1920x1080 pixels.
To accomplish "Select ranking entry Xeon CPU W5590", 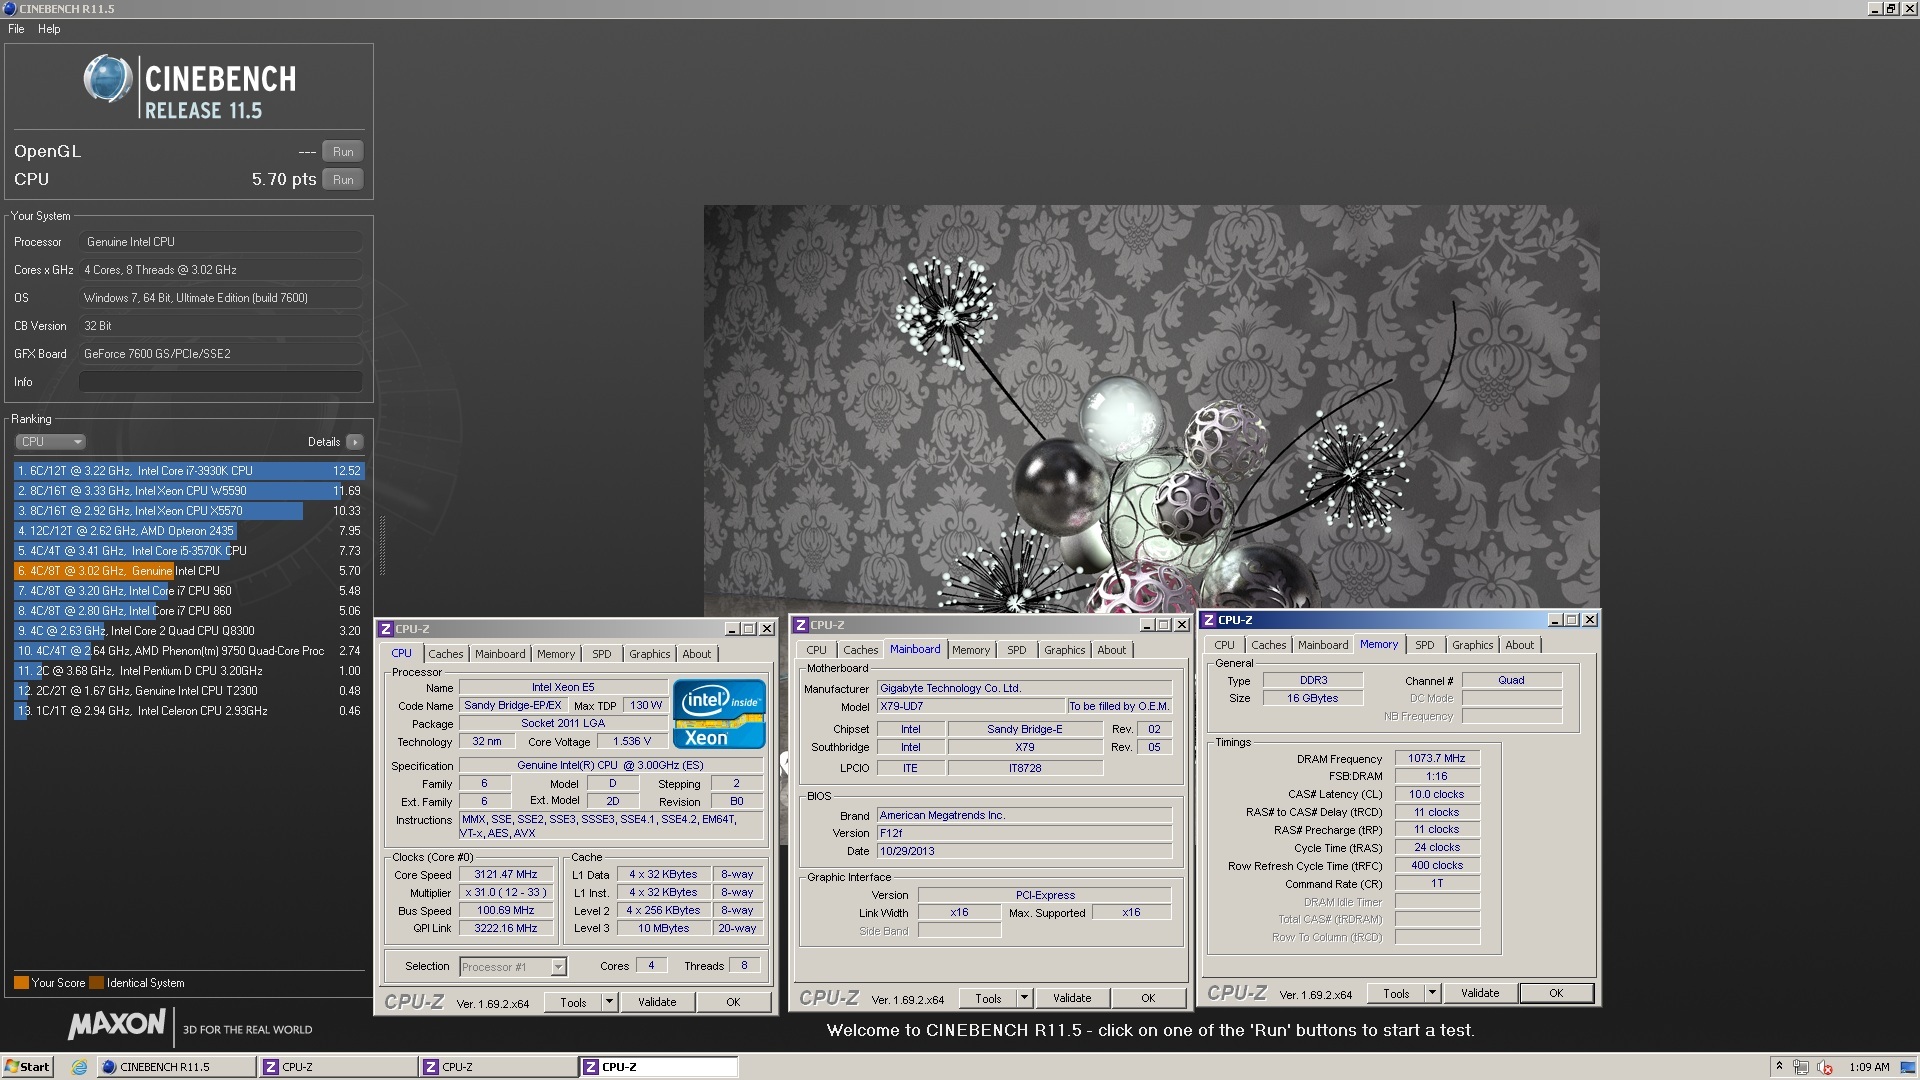I will (189, 491).
